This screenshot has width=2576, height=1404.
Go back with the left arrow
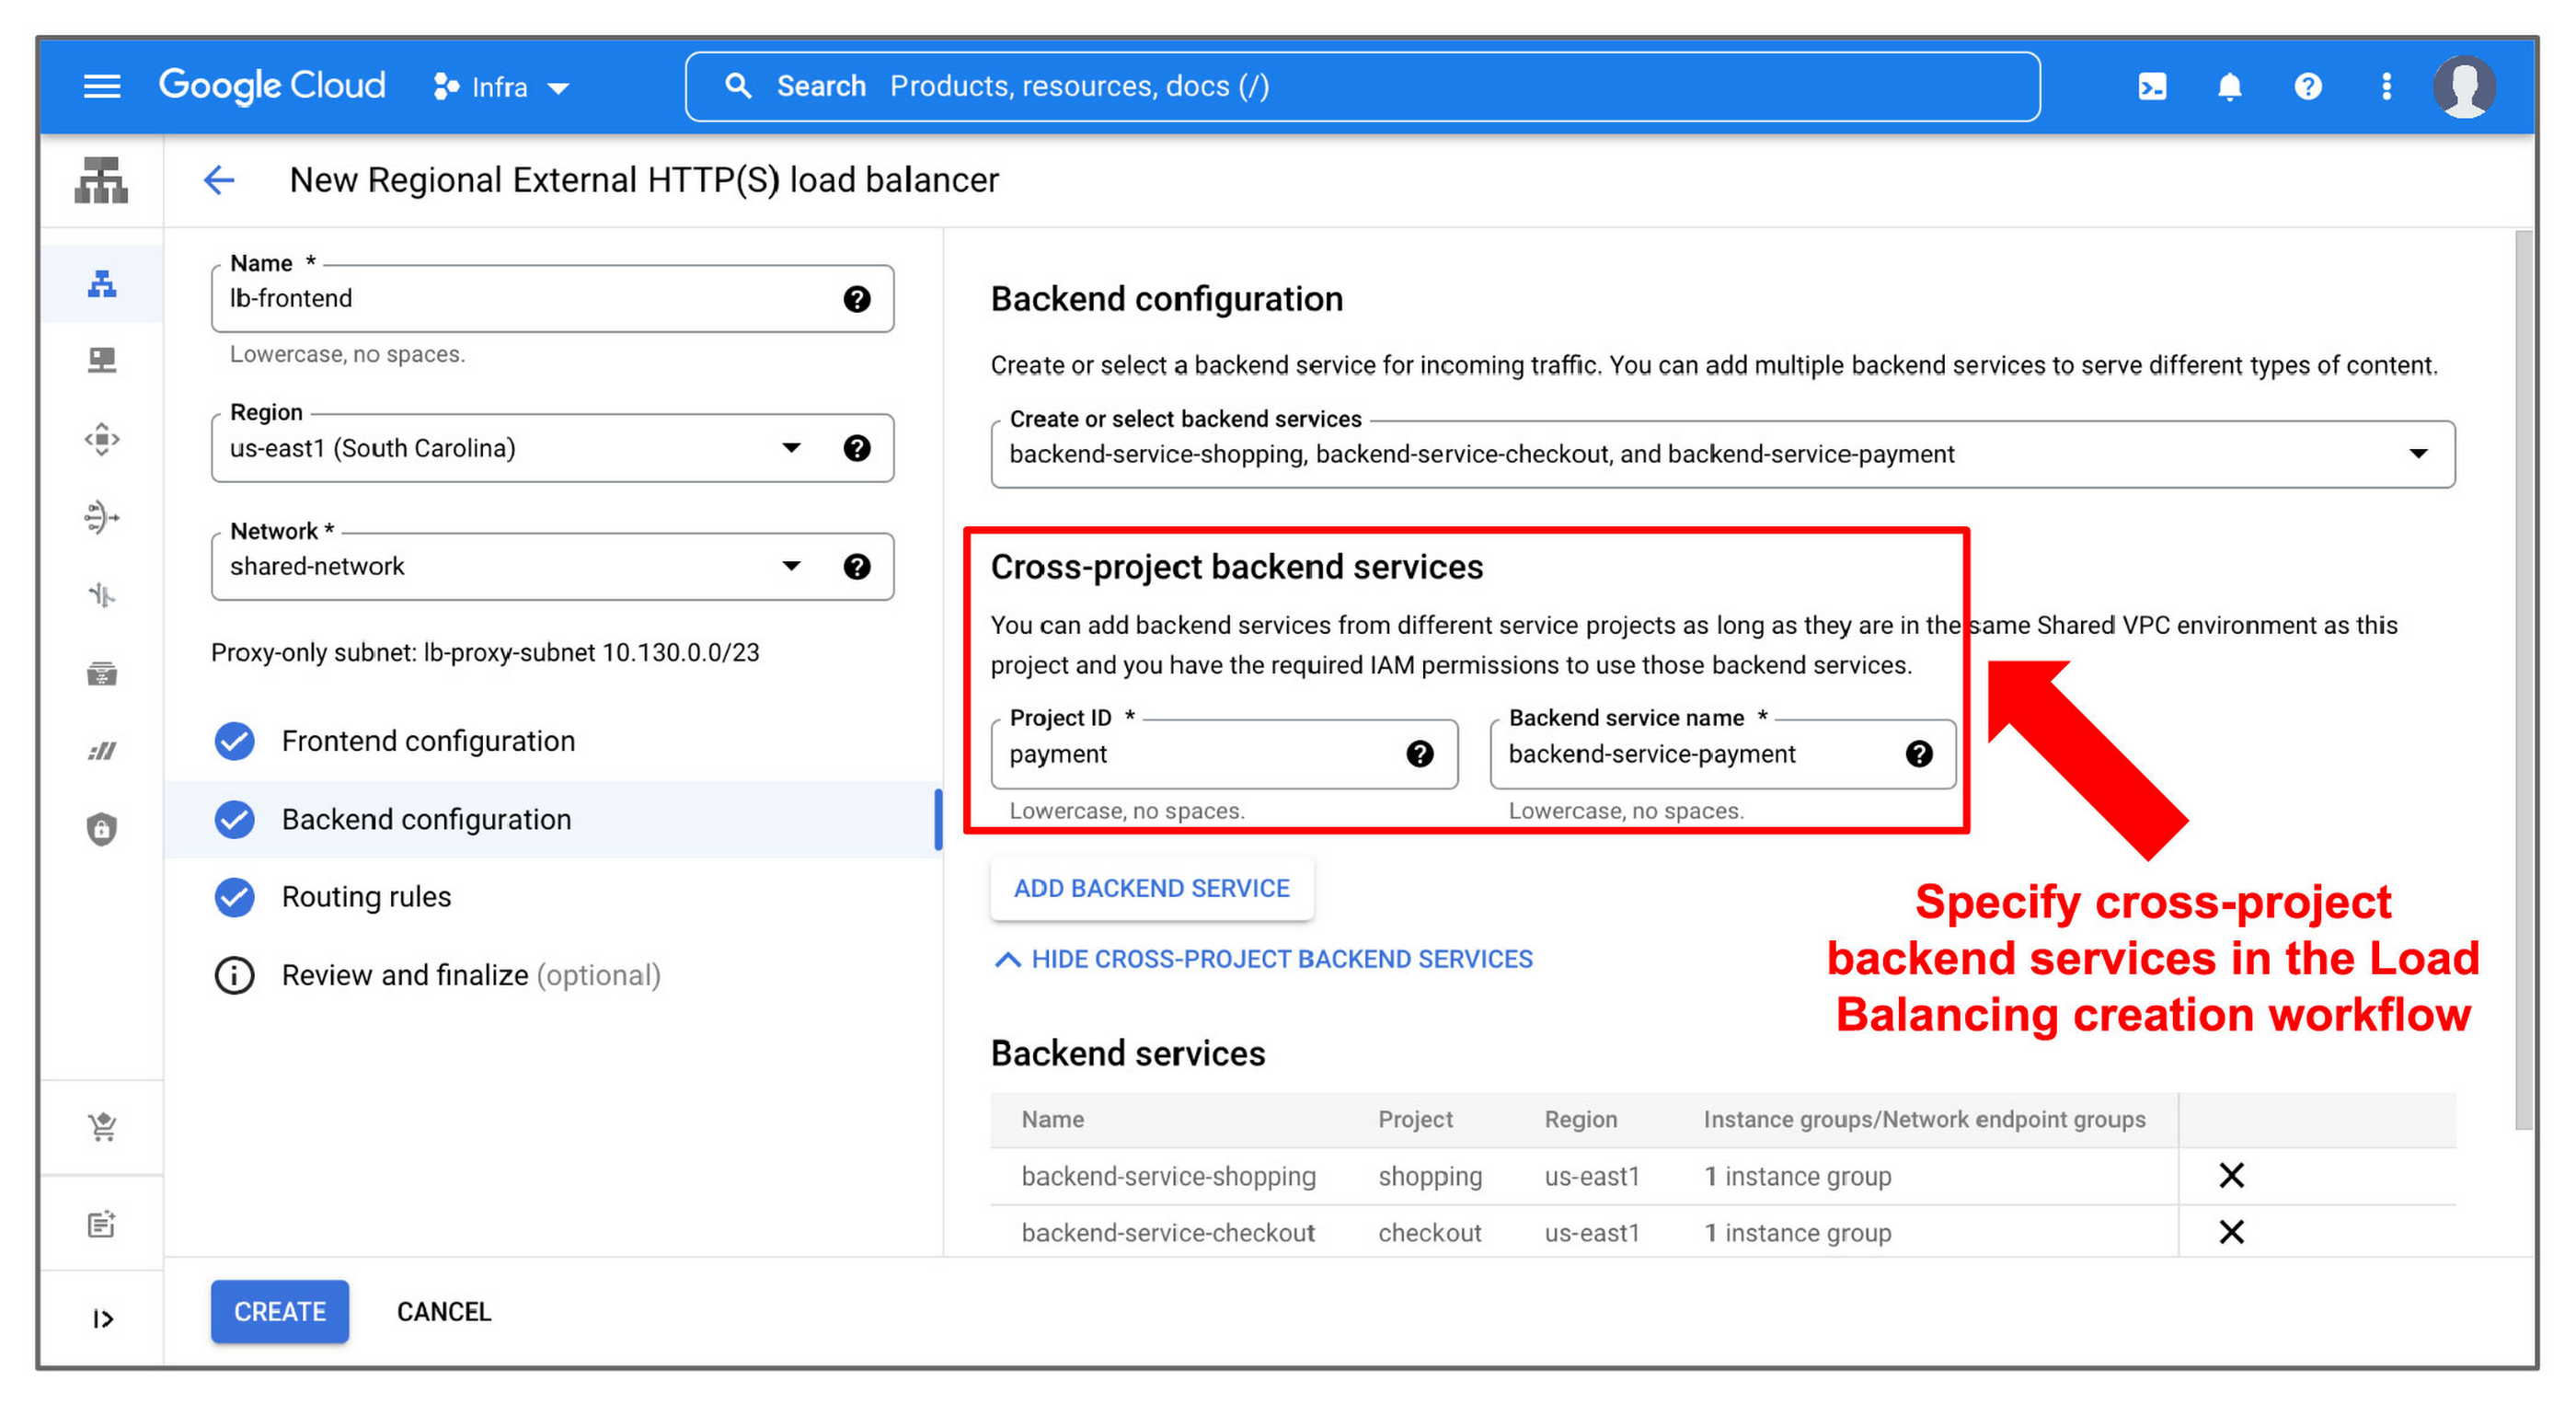point(219,180)
